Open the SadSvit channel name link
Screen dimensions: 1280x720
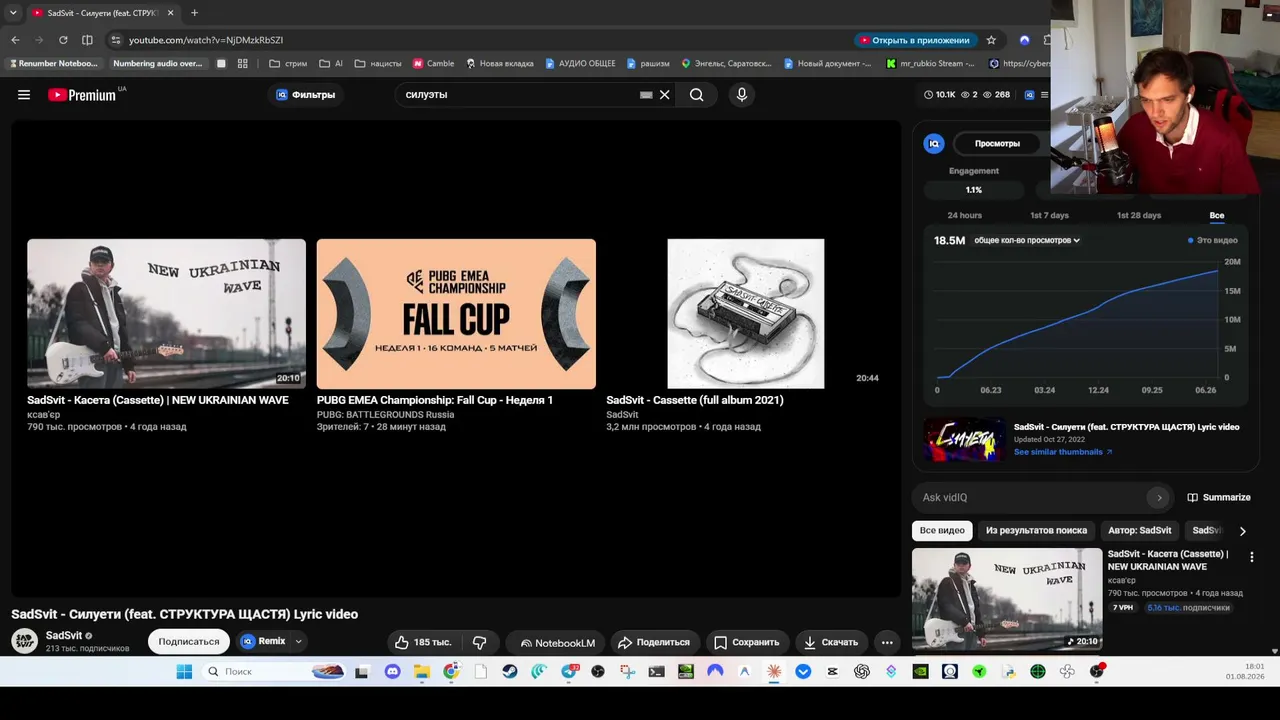click(x=64, y=635)
